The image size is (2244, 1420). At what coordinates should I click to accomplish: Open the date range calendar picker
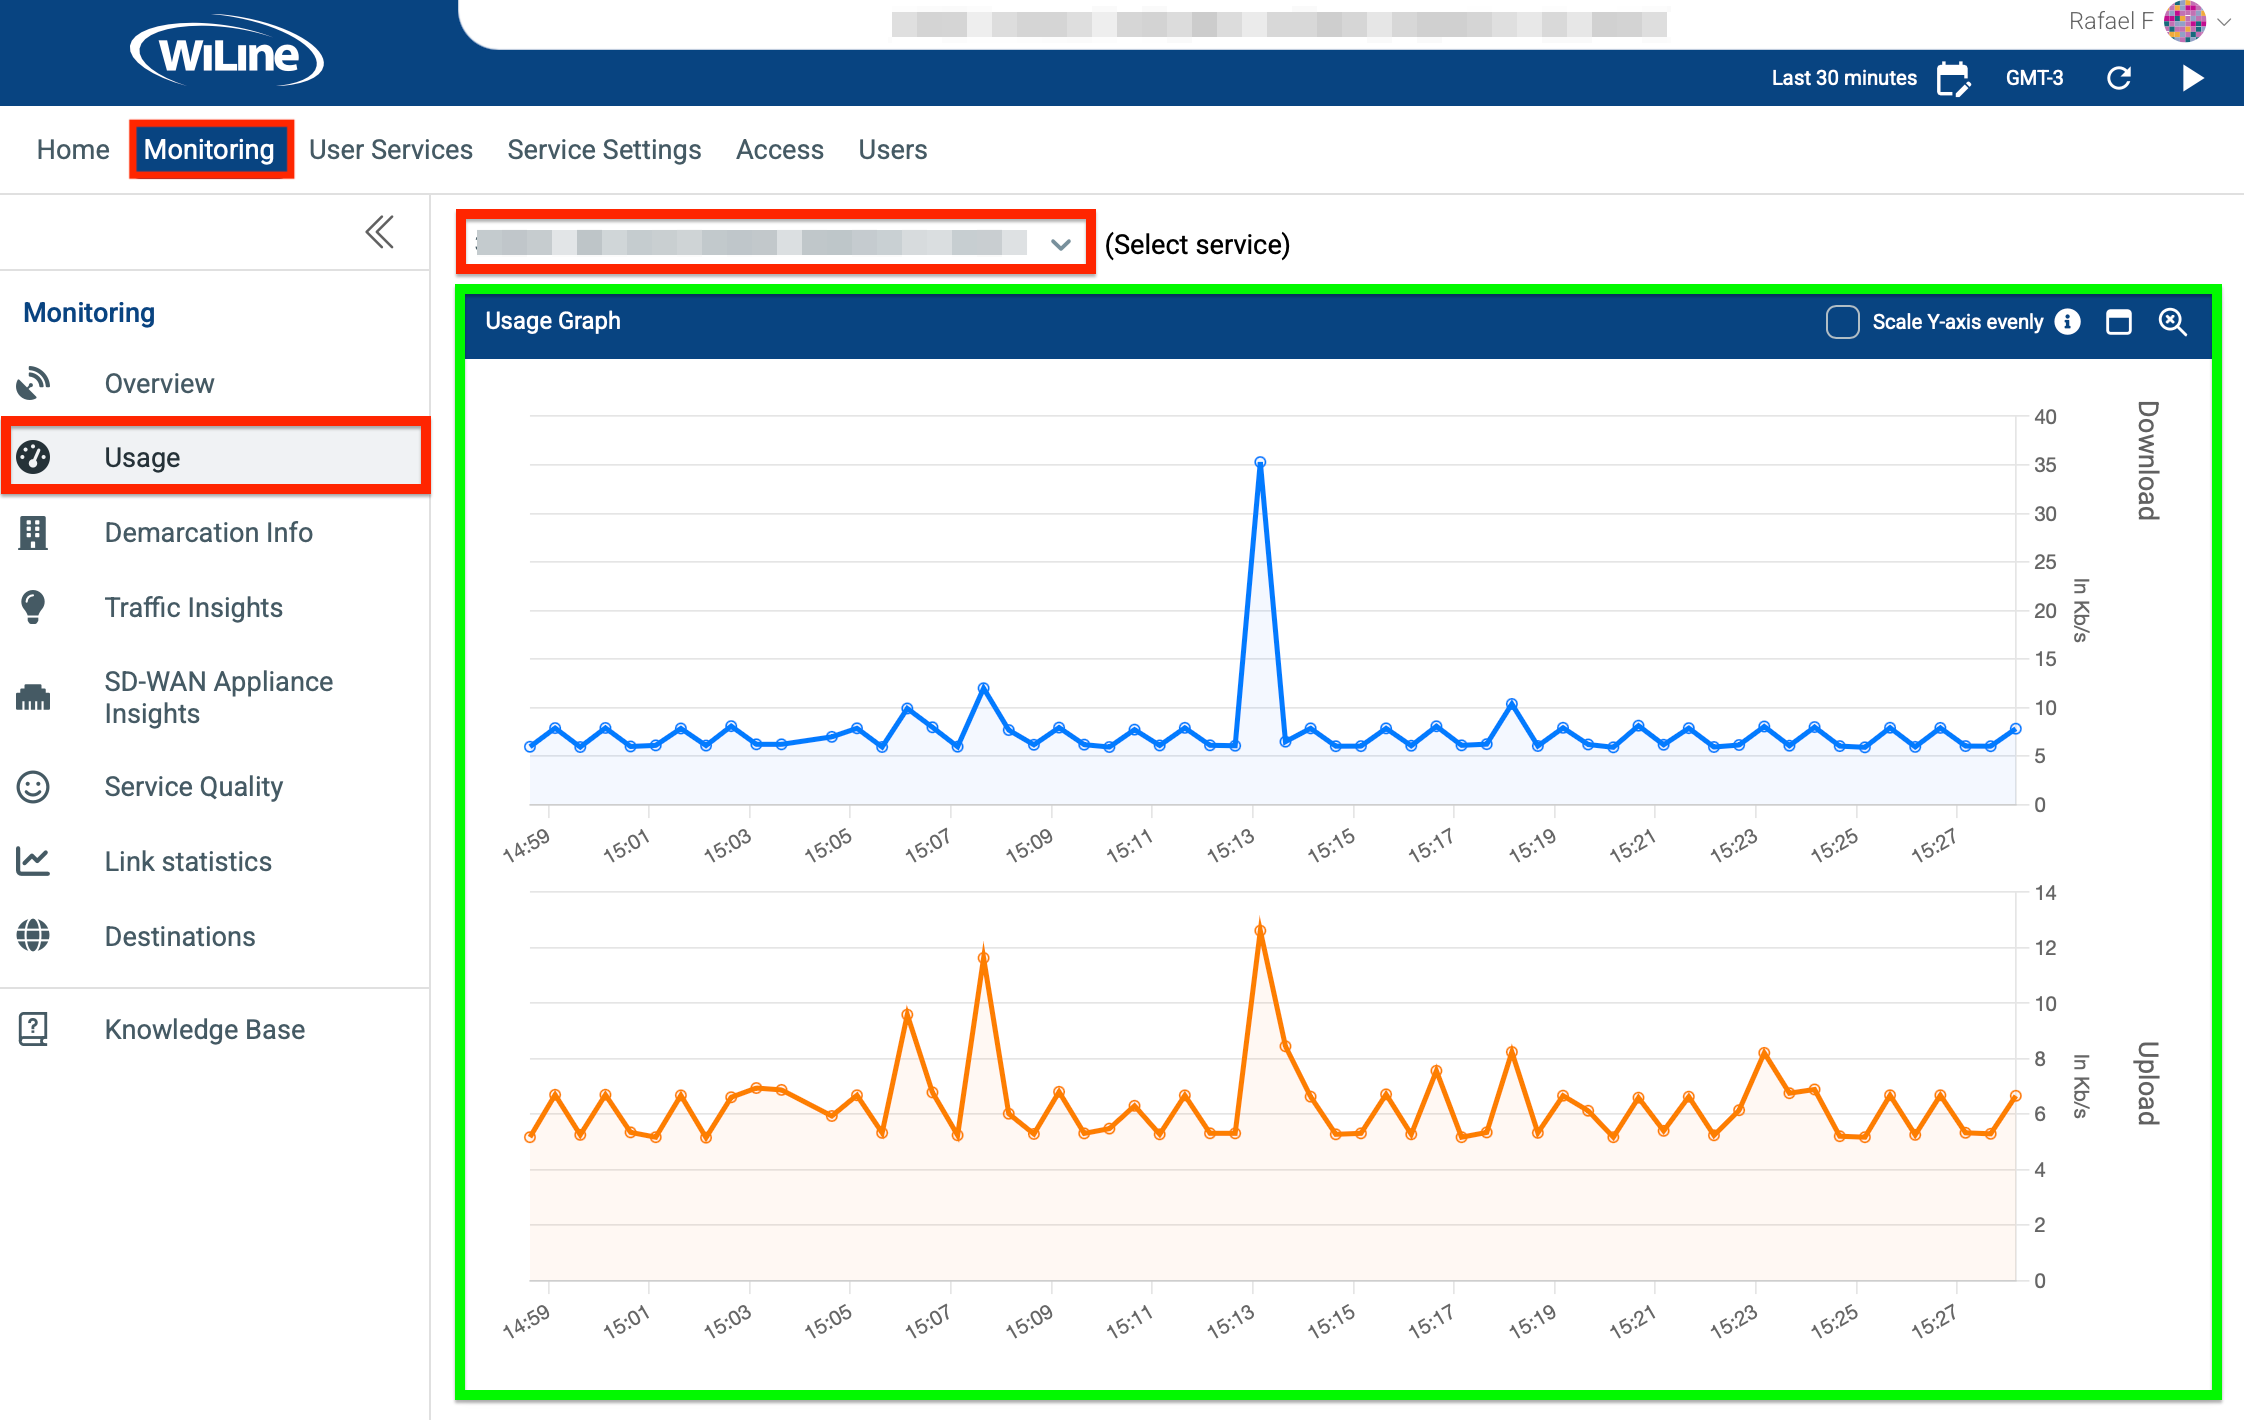click(x=1955, y=77)
